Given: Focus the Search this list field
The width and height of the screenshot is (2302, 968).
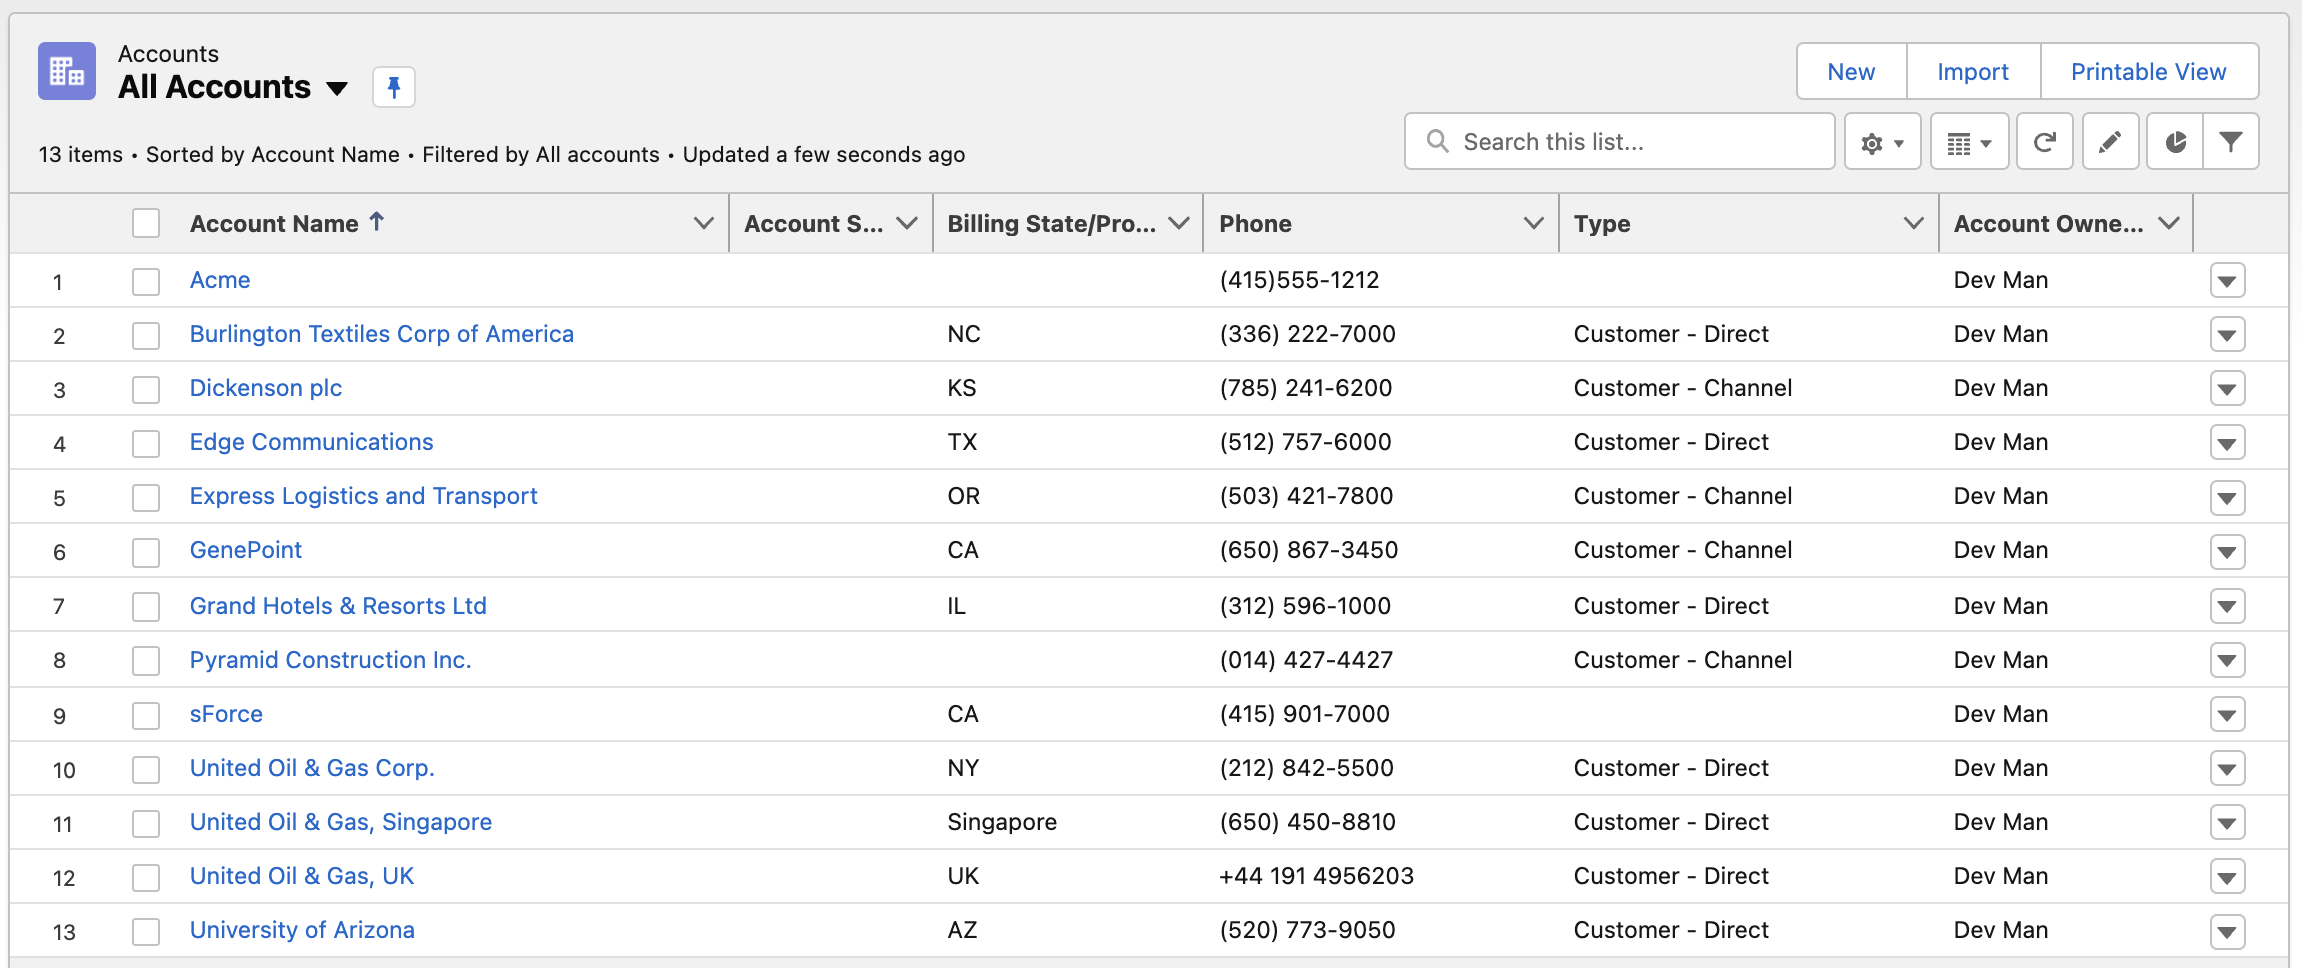Looking at the screenshot, I should coord(1620,142).
